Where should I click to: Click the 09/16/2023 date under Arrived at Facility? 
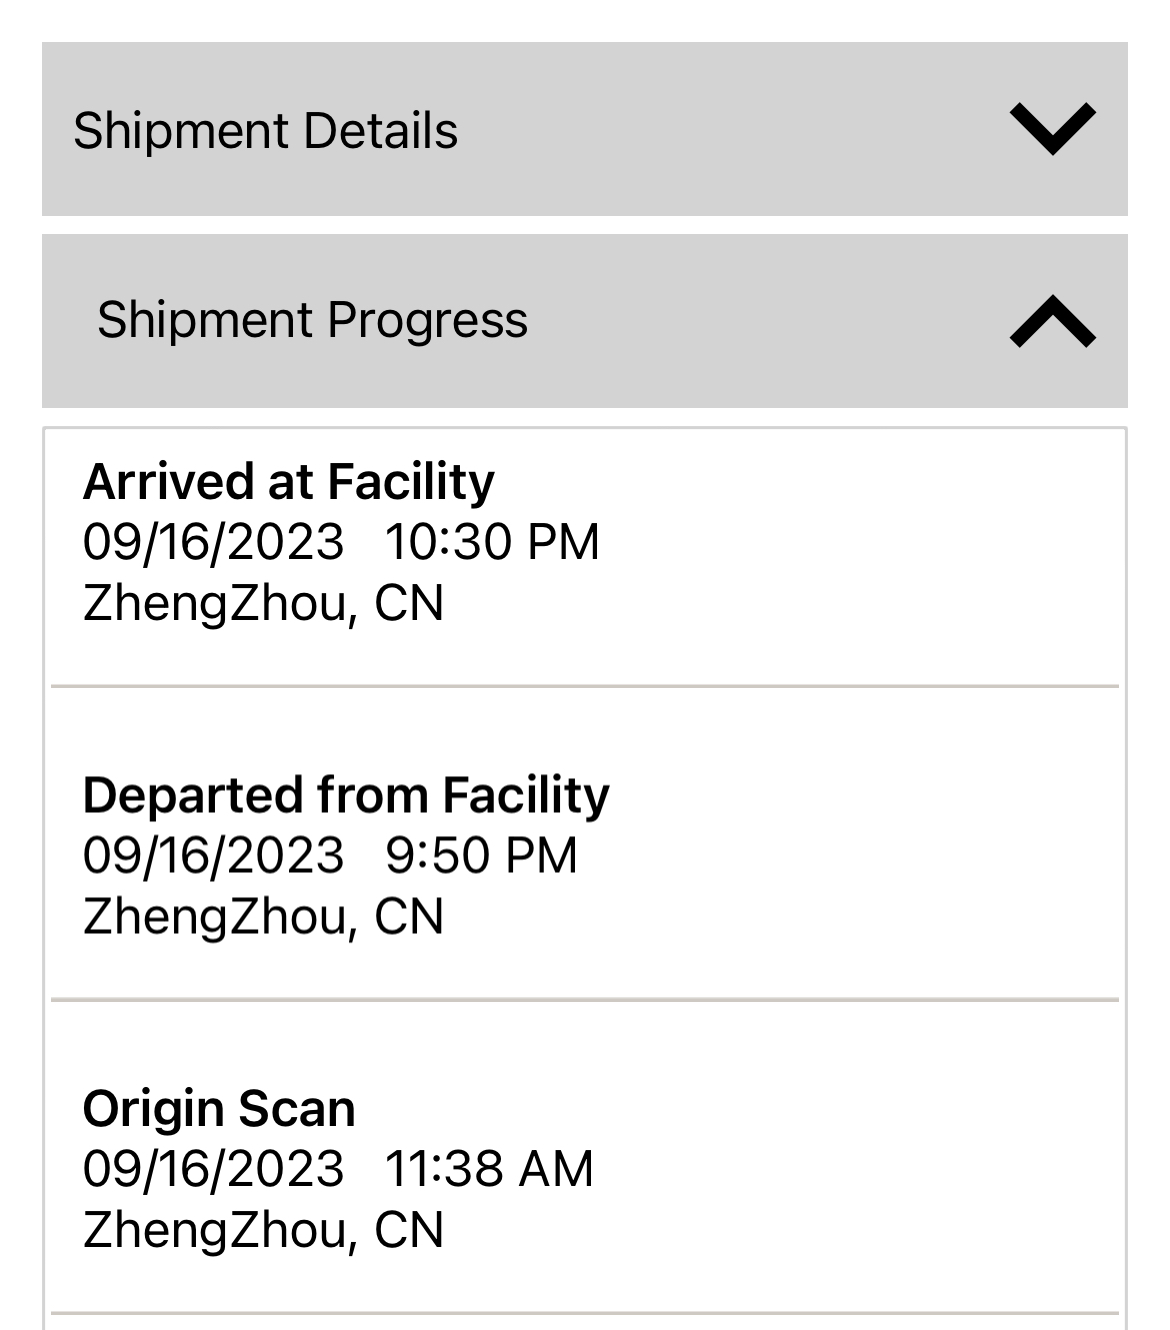tap(213, 542)
